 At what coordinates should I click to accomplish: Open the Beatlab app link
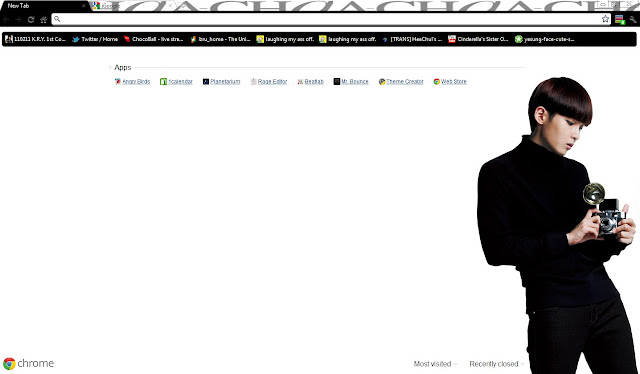click(x=314, y=82)
